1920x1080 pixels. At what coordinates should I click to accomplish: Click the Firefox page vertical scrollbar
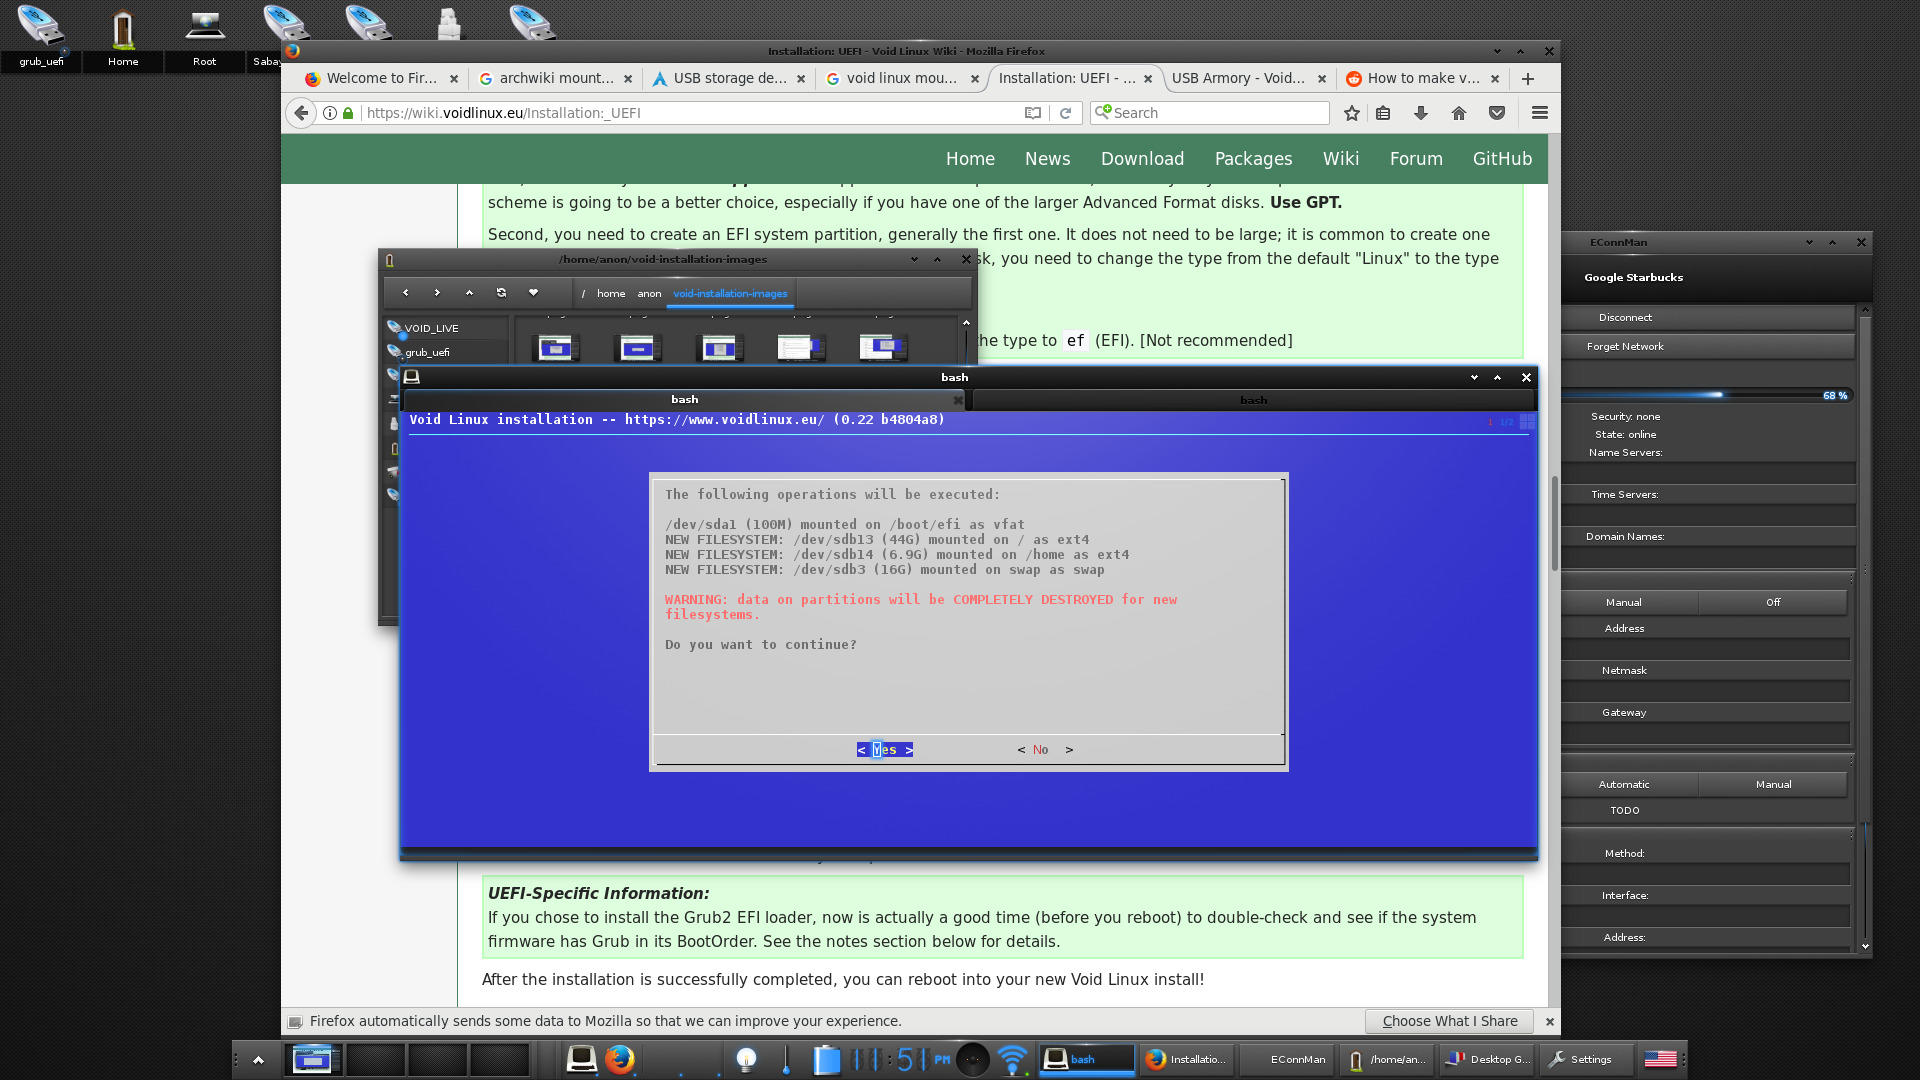click(1554, 524)
